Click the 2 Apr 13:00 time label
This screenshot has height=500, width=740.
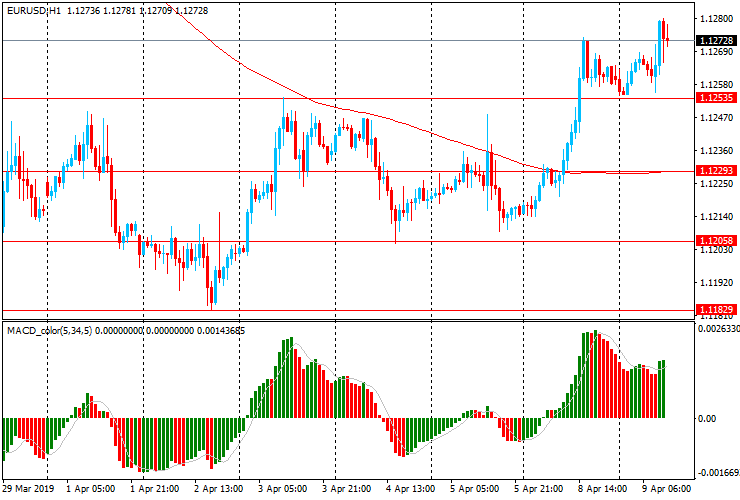(219, 489)
